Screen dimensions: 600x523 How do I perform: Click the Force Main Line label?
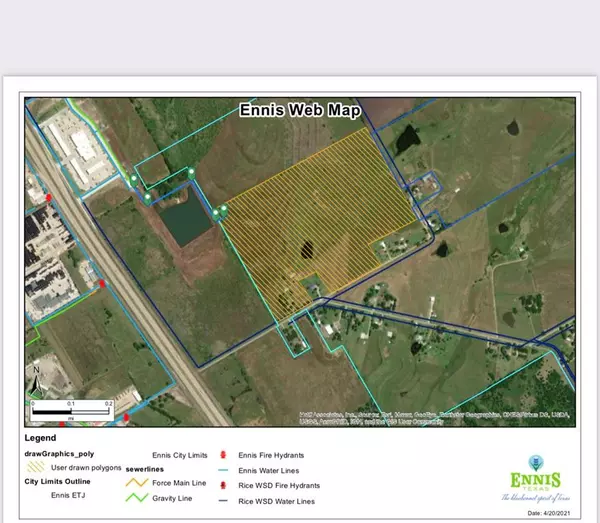point(179,483)
